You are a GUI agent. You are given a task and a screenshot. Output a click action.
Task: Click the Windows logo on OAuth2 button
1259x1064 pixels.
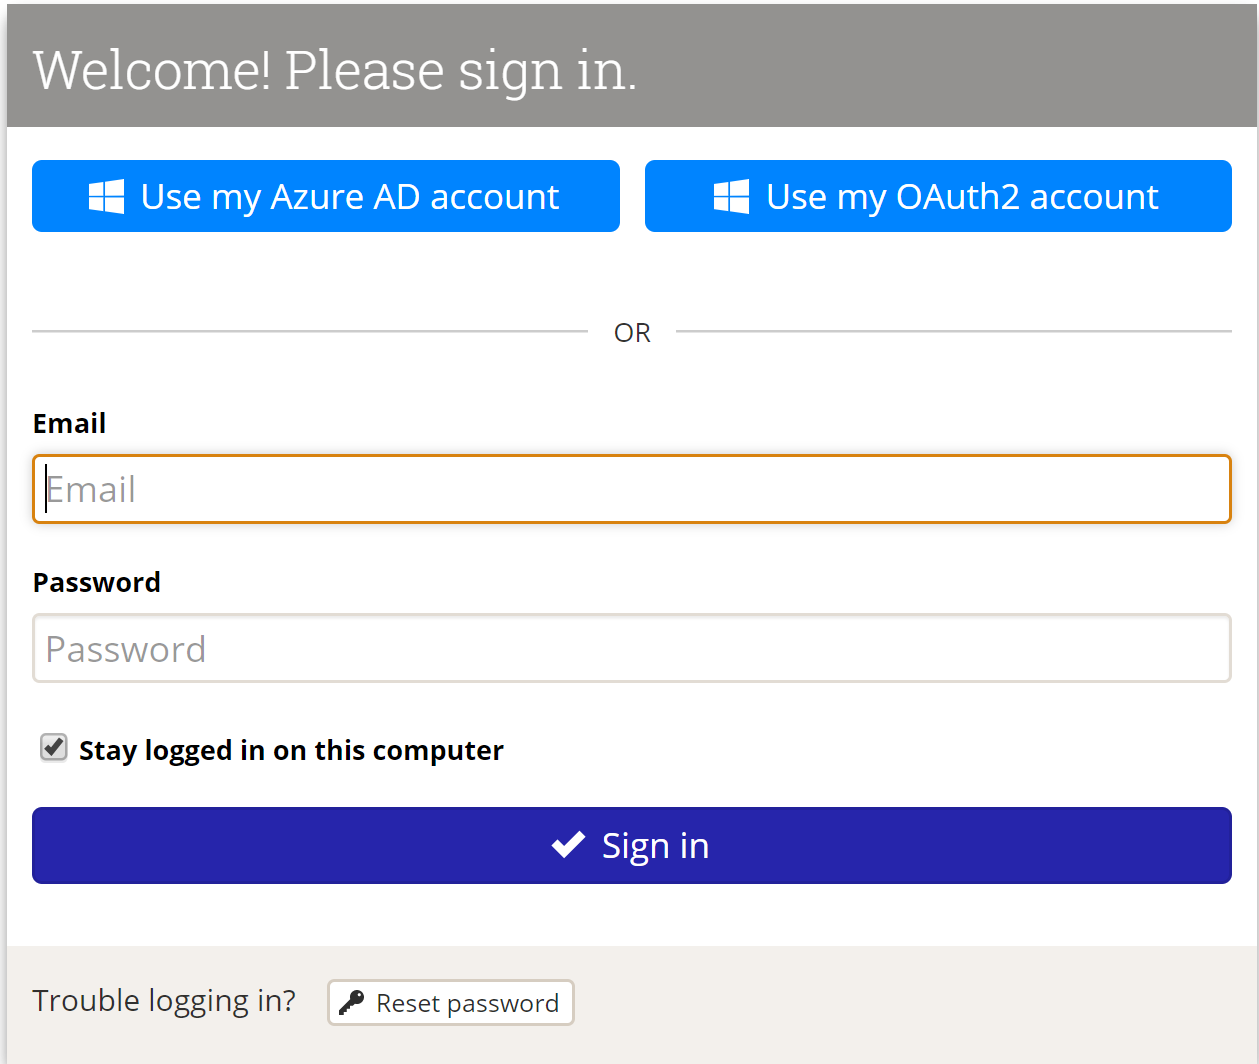pos(731,197)
